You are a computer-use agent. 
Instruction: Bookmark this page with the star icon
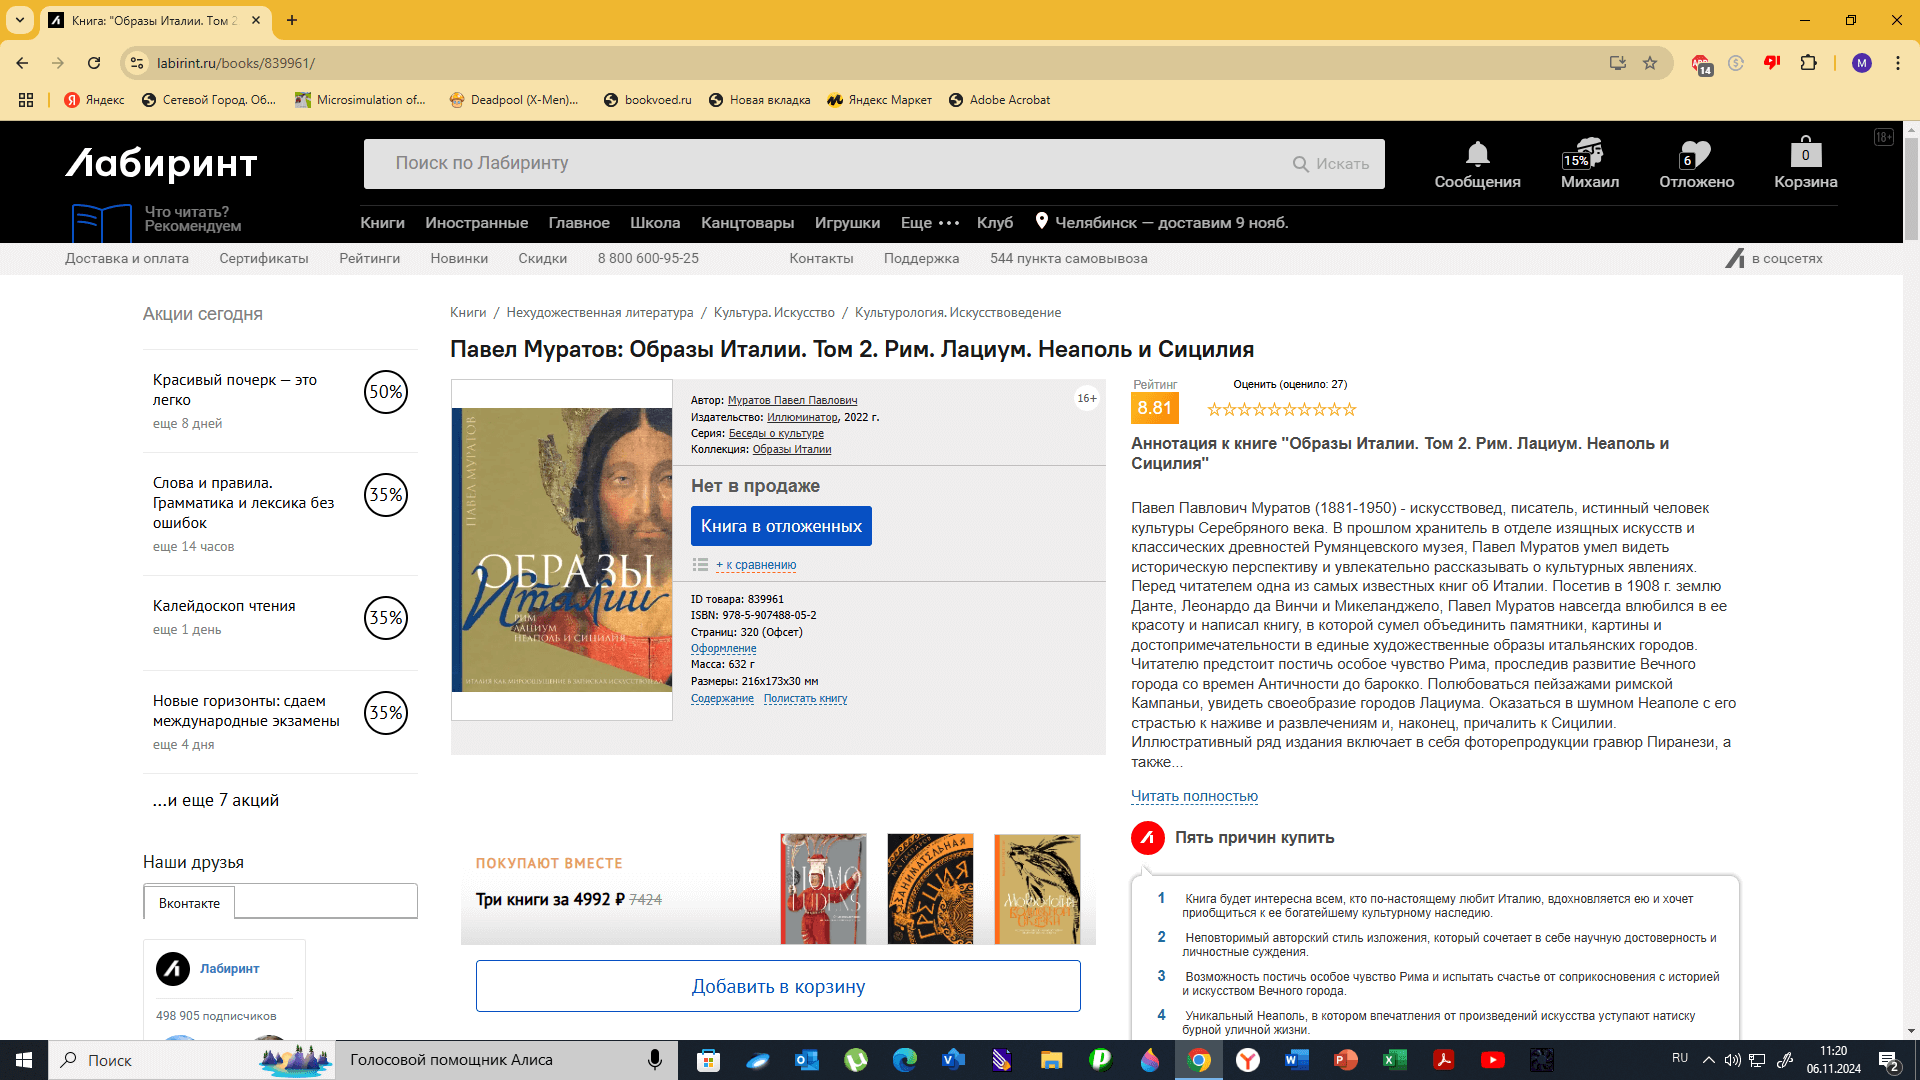pos(1650,63)
